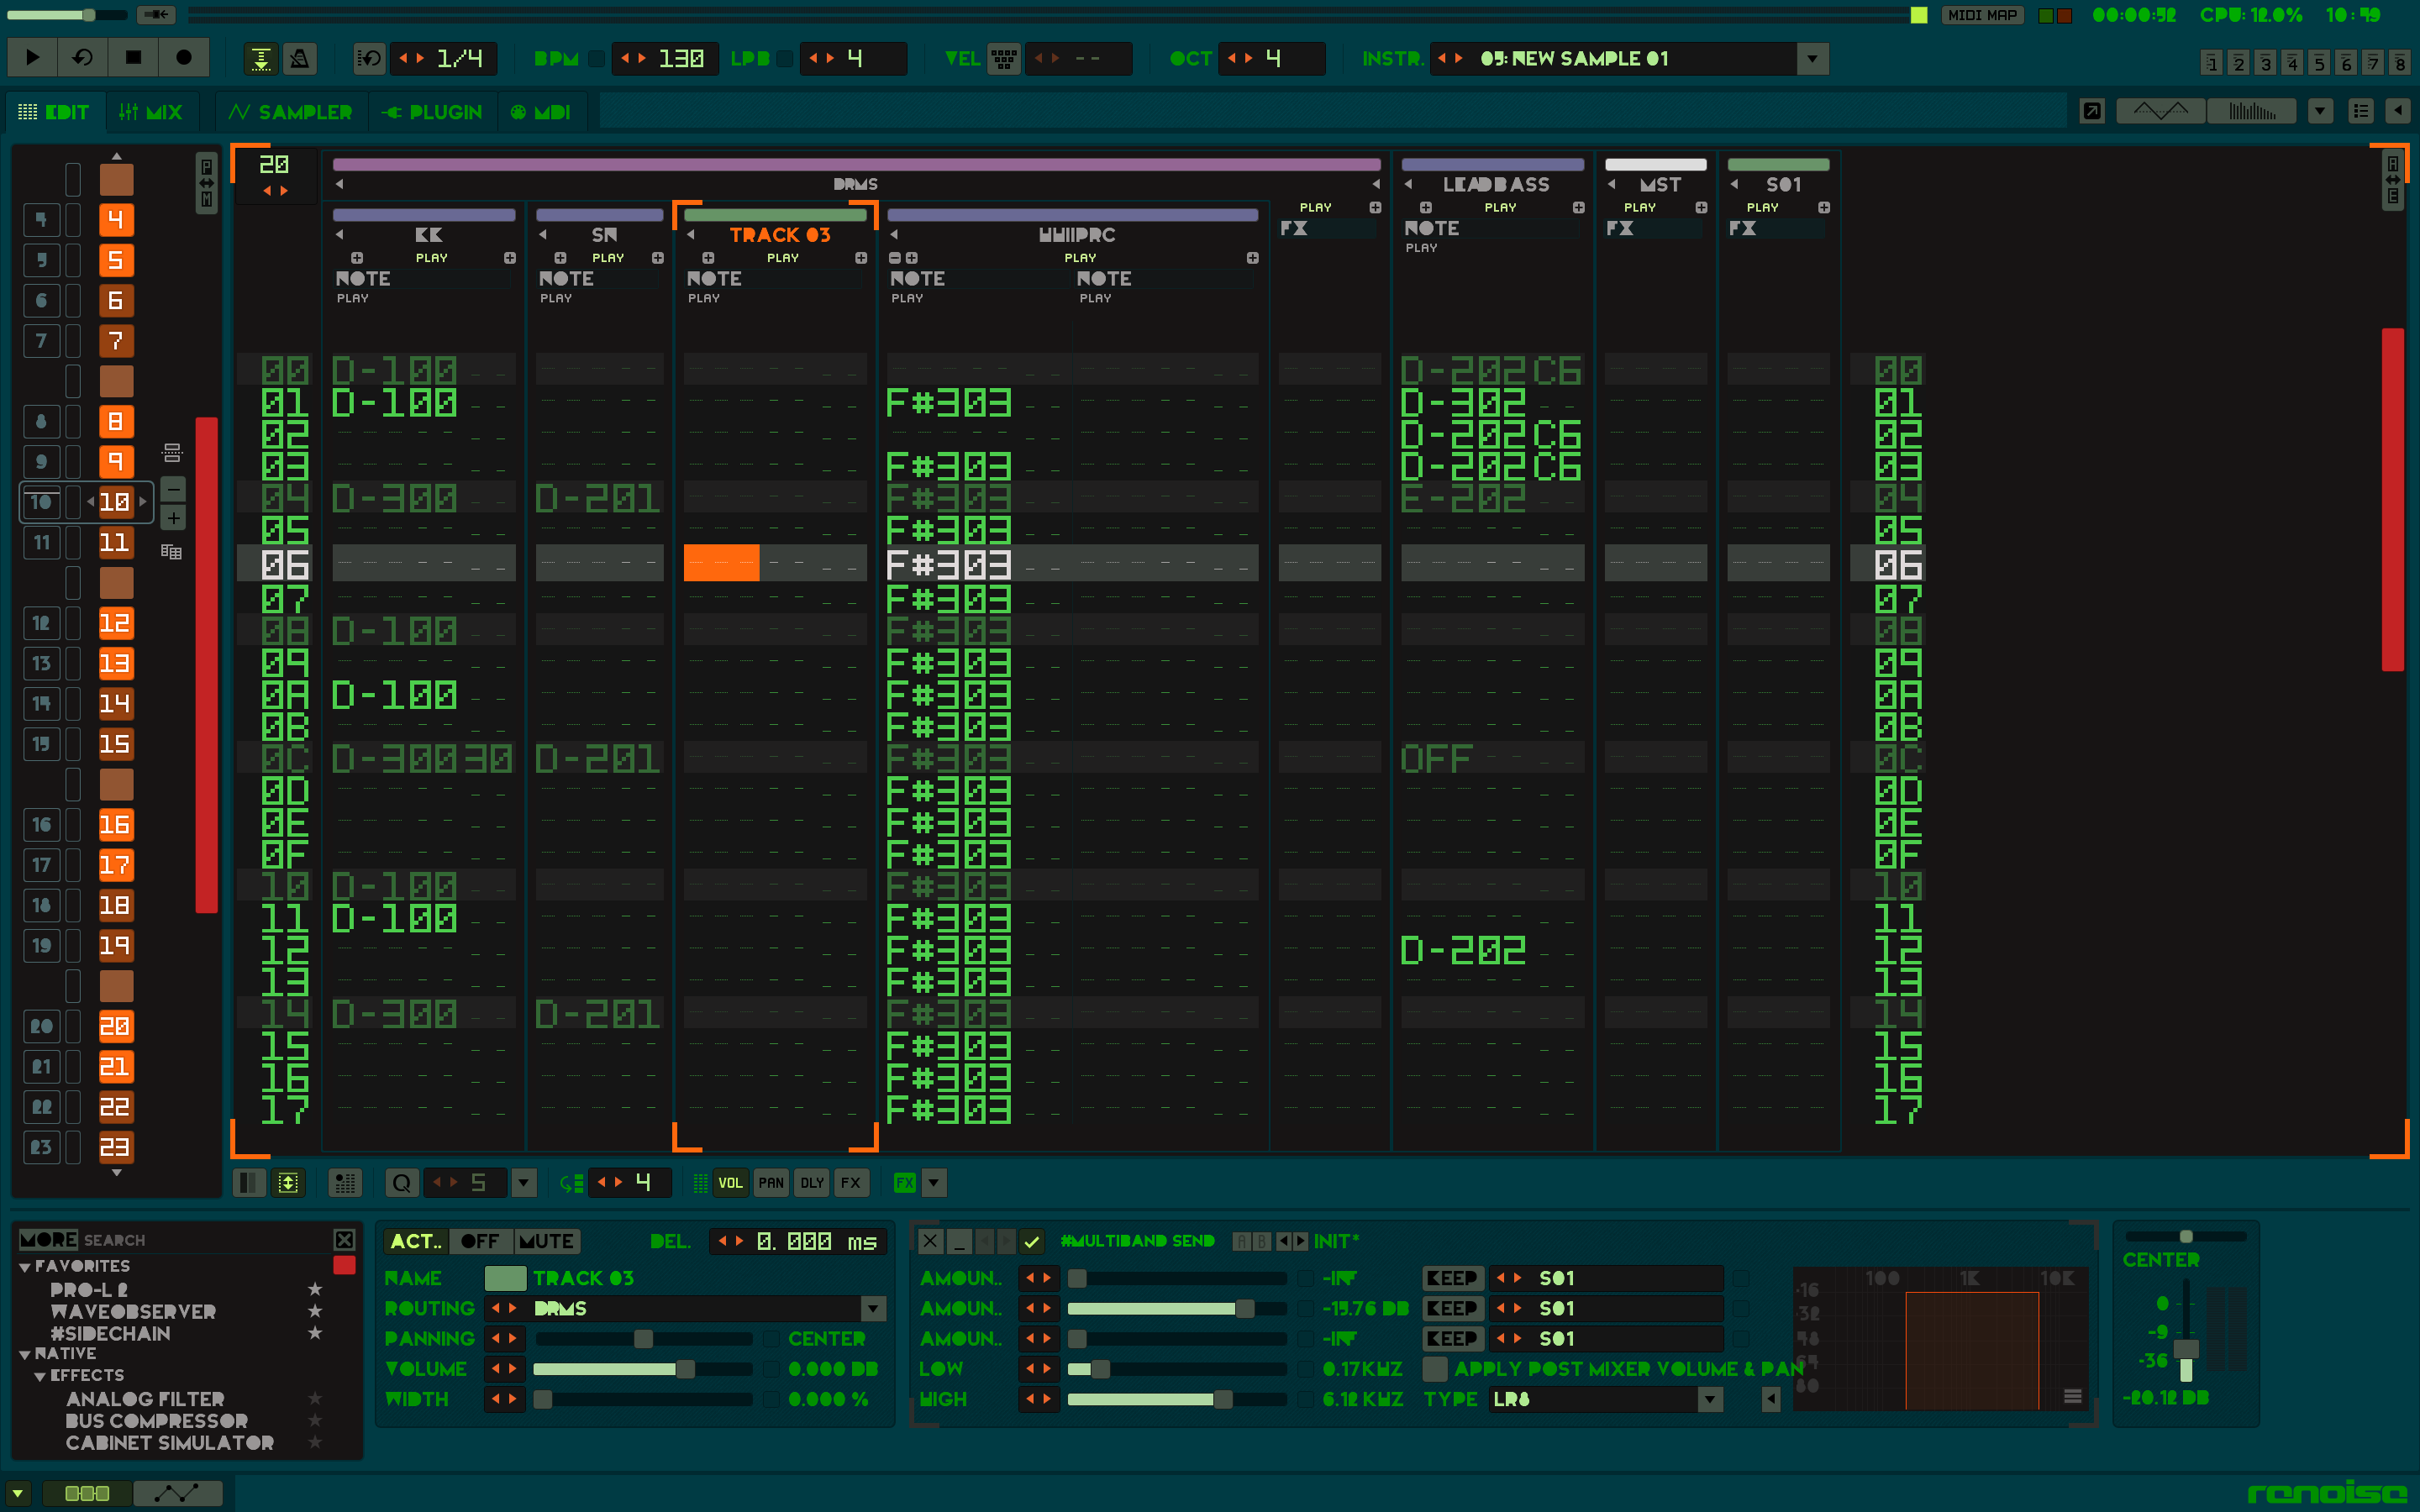Toggle the BPM sync checkbox
Viewport: 2420px width, 1512px height.
[x=596, y=59]
